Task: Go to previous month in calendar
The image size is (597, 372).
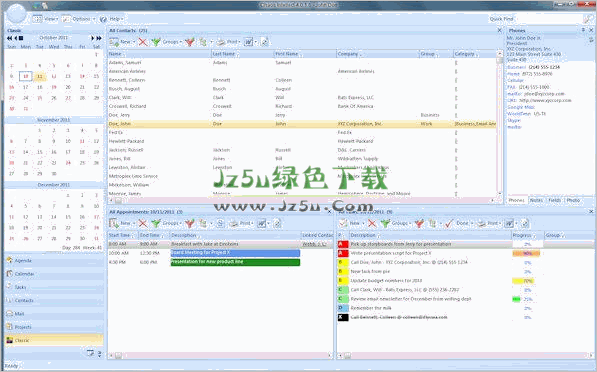Action: point(16,38)
